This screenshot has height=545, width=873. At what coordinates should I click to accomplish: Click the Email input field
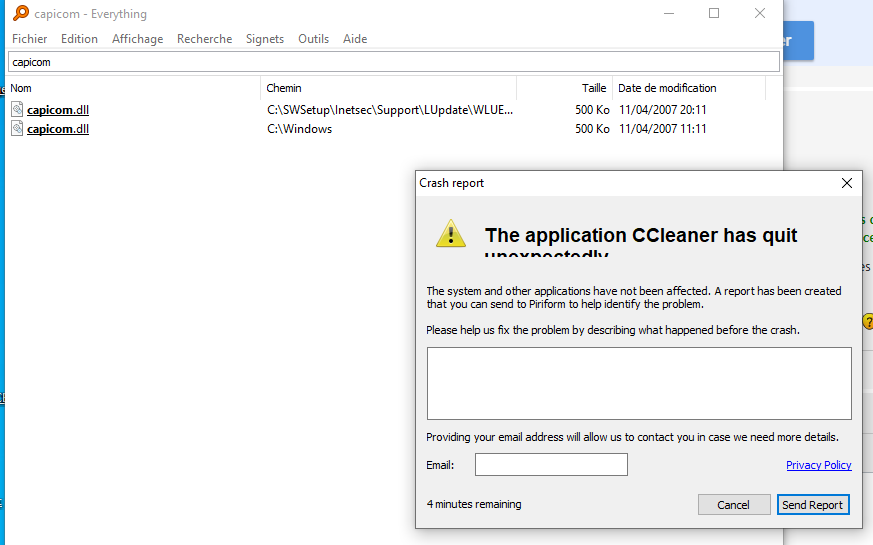pyautogui.click(x=551, y=464)
